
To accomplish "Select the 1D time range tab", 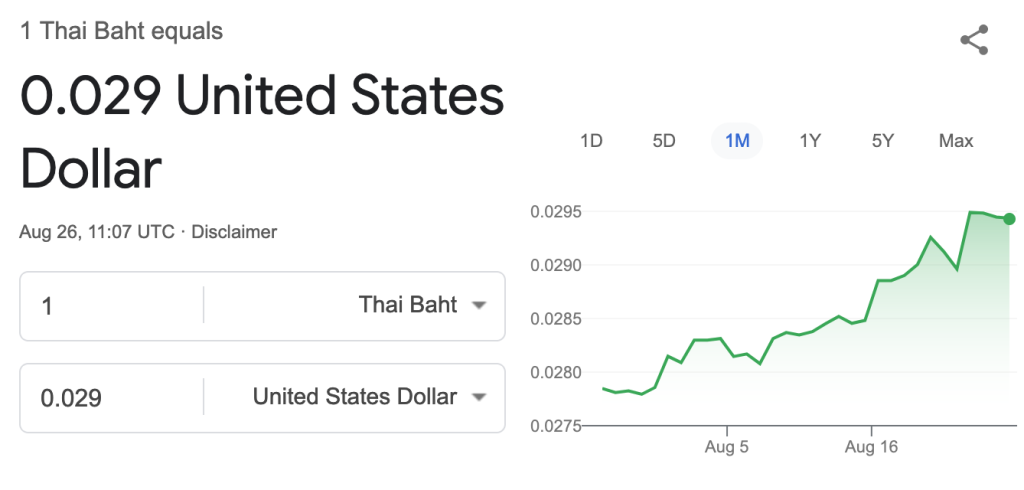I will pyautogui.click(x=591, y=141).
